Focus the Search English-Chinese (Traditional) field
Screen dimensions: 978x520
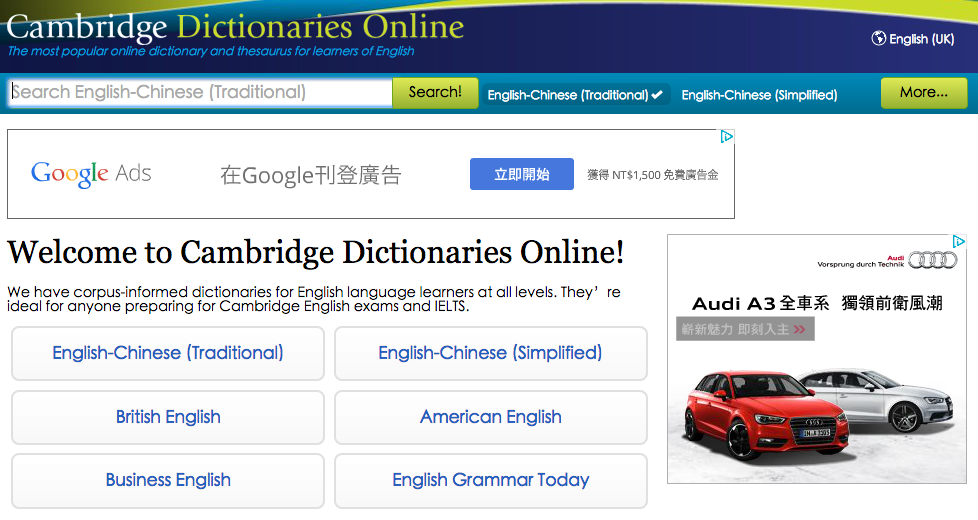(x=200, y=92)
